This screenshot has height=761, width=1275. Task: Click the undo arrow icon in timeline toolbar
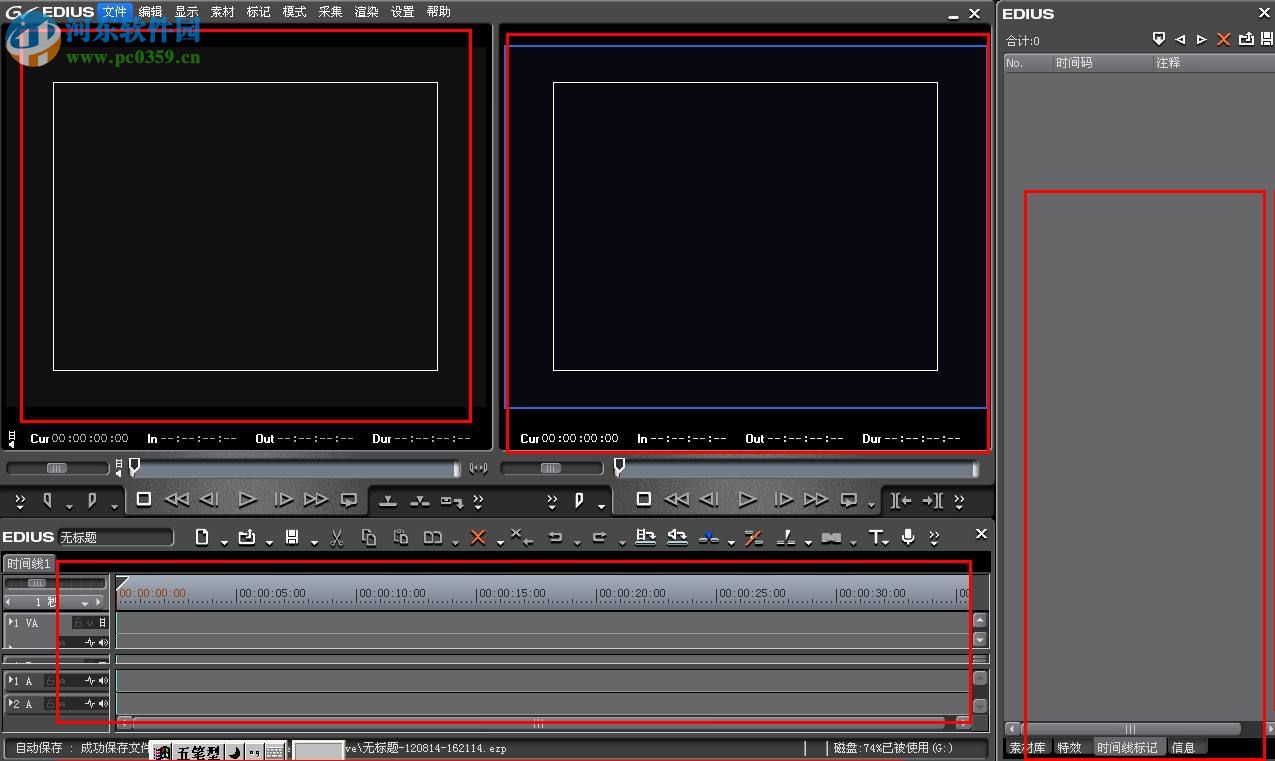[x=555, y=538]
